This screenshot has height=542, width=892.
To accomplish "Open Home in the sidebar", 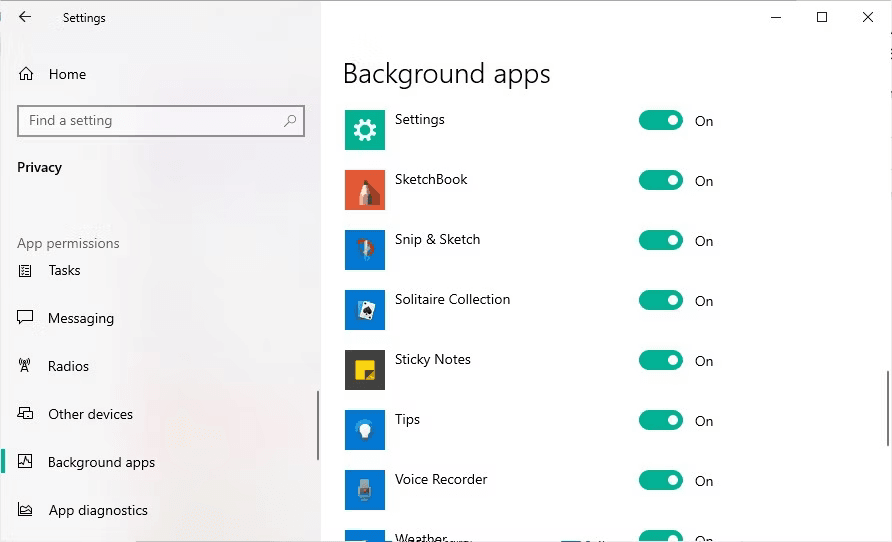I will coord(67,74).
